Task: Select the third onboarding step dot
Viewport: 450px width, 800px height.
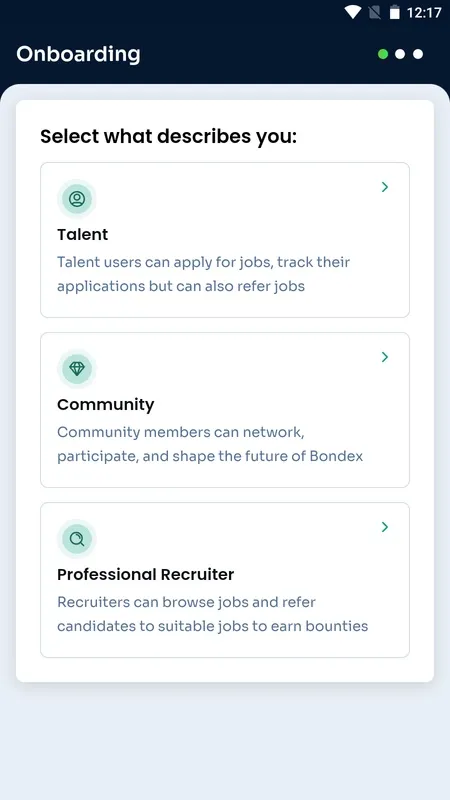Action: [x=418, y=54]
